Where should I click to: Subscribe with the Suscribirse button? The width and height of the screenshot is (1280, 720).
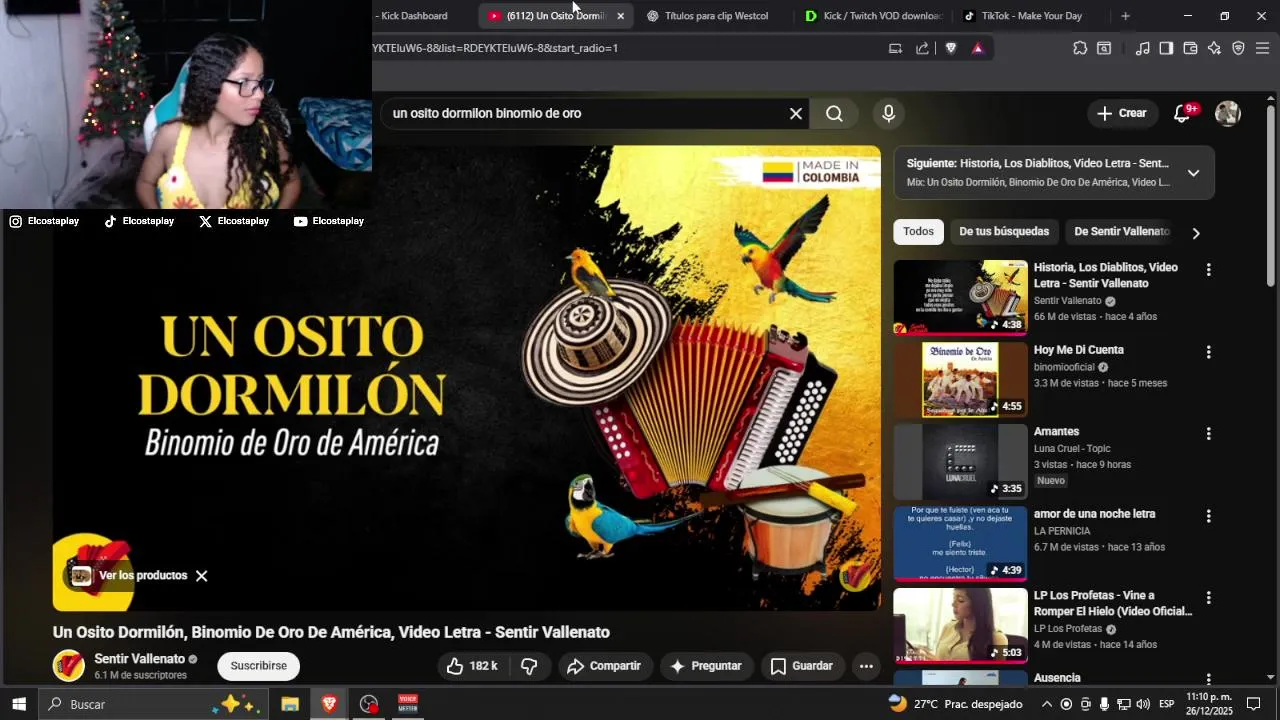point(259,666)
